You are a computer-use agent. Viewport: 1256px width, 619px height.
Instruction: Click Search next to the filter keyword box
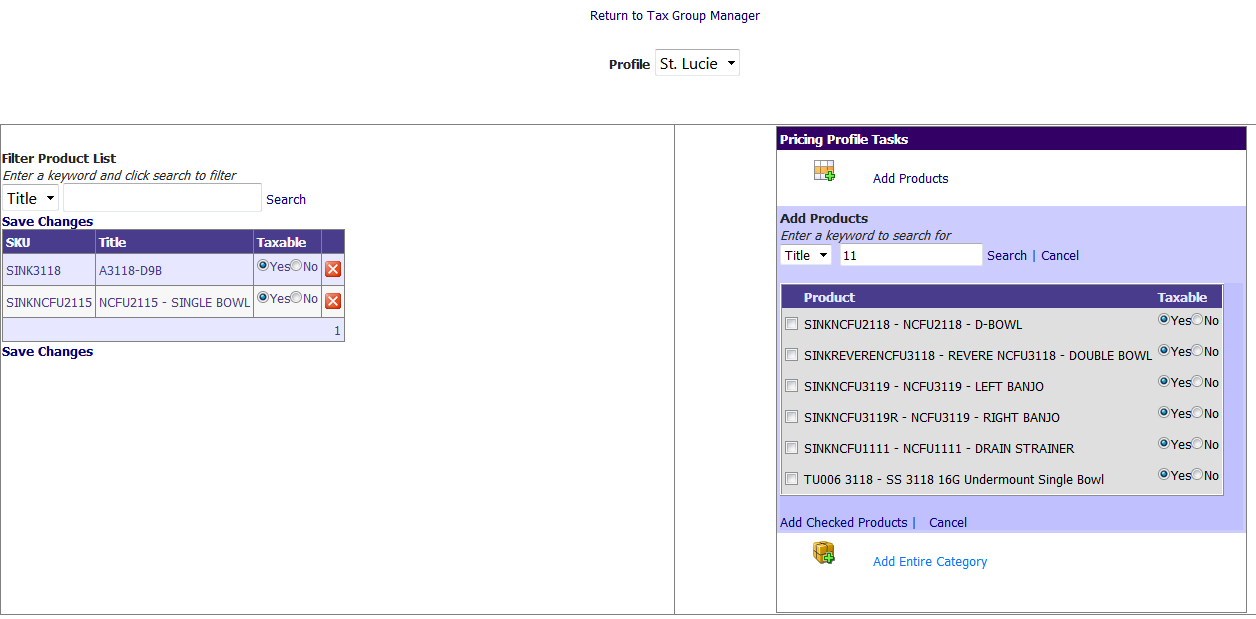tap(286, 199)
